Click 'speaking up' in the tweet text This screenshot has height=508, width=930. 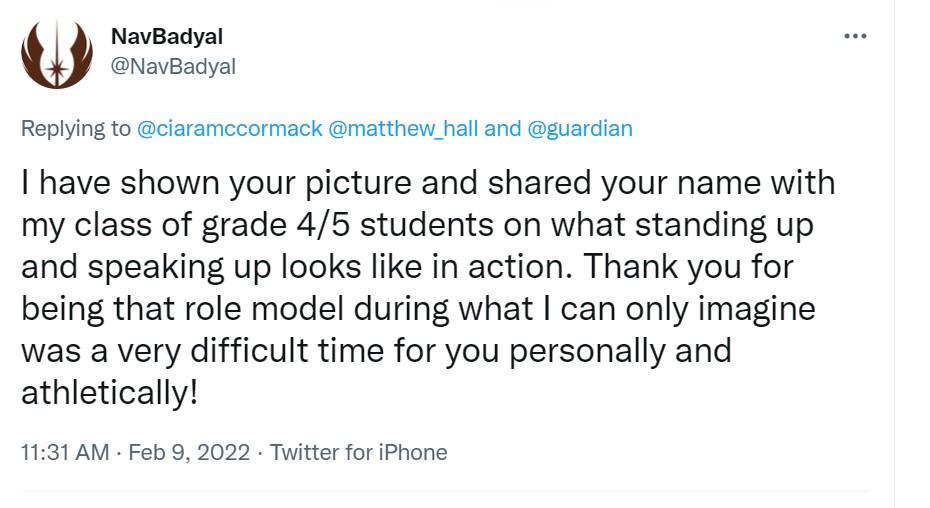click(163, 267)
